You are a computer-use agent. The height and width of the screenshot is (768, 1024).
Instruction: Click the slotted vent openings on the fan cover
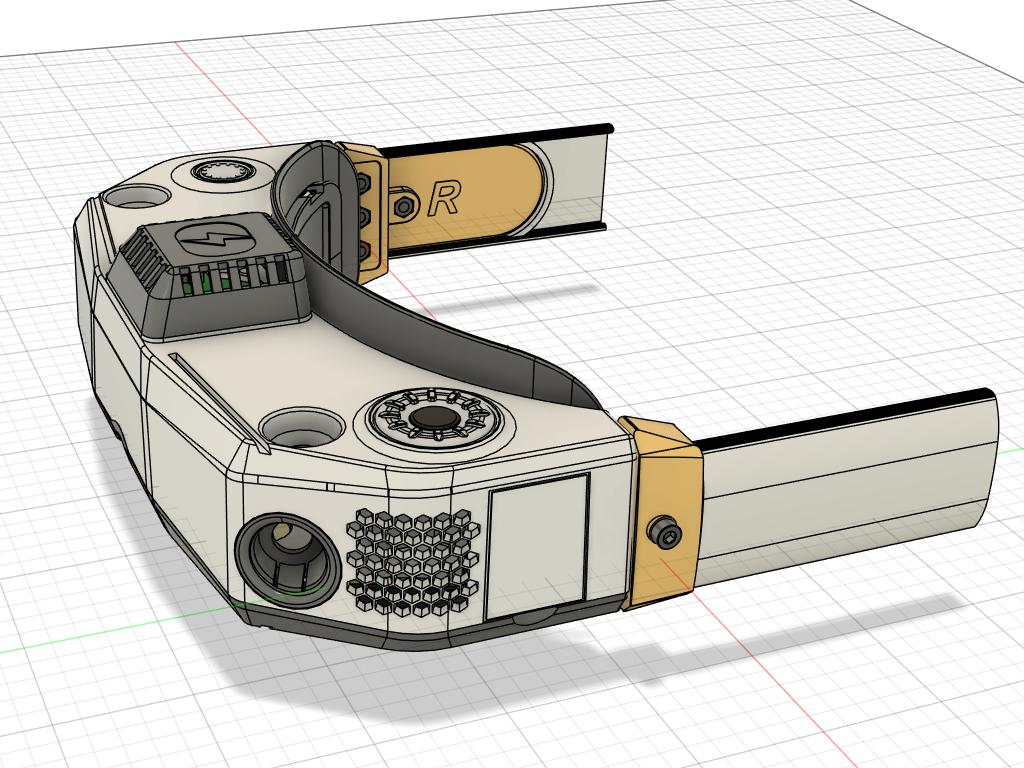point(234,276)
